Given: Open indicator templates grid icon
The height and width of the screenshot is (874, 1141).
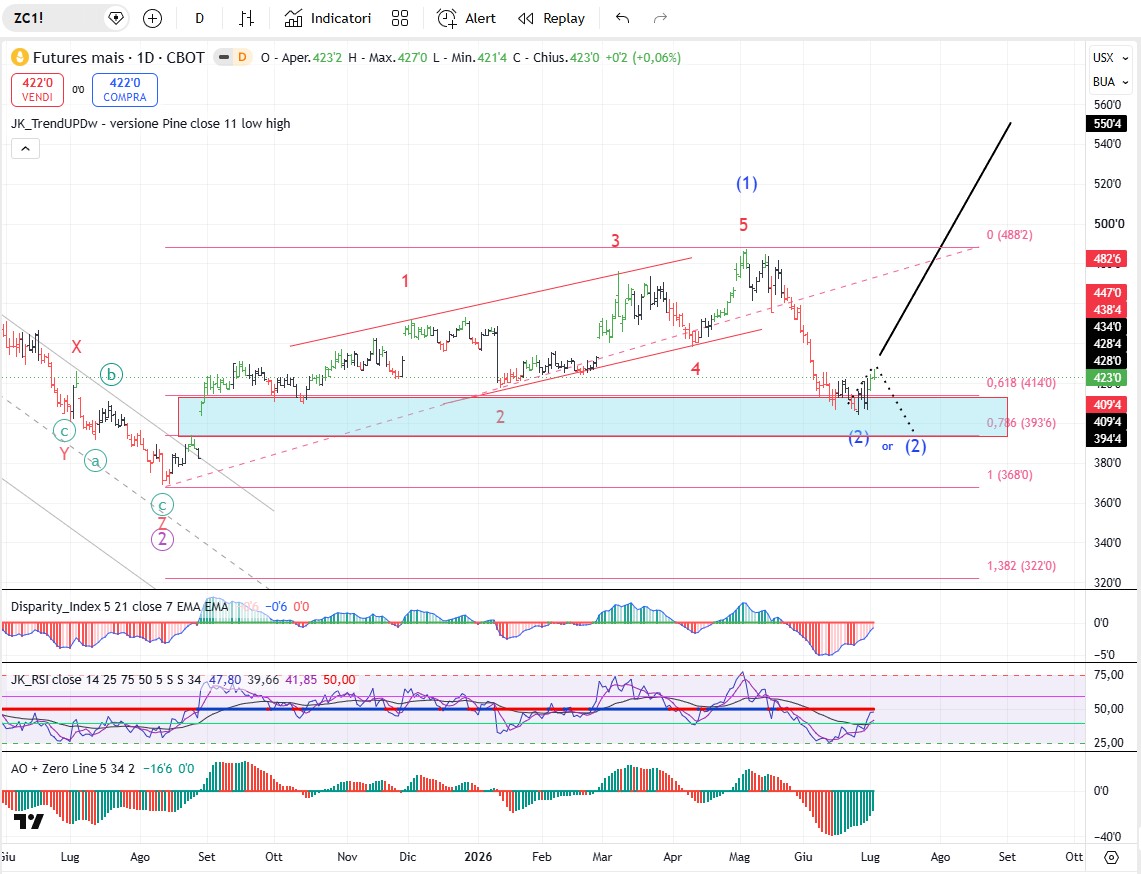Looking at the screenshot, I should point(399,18).
